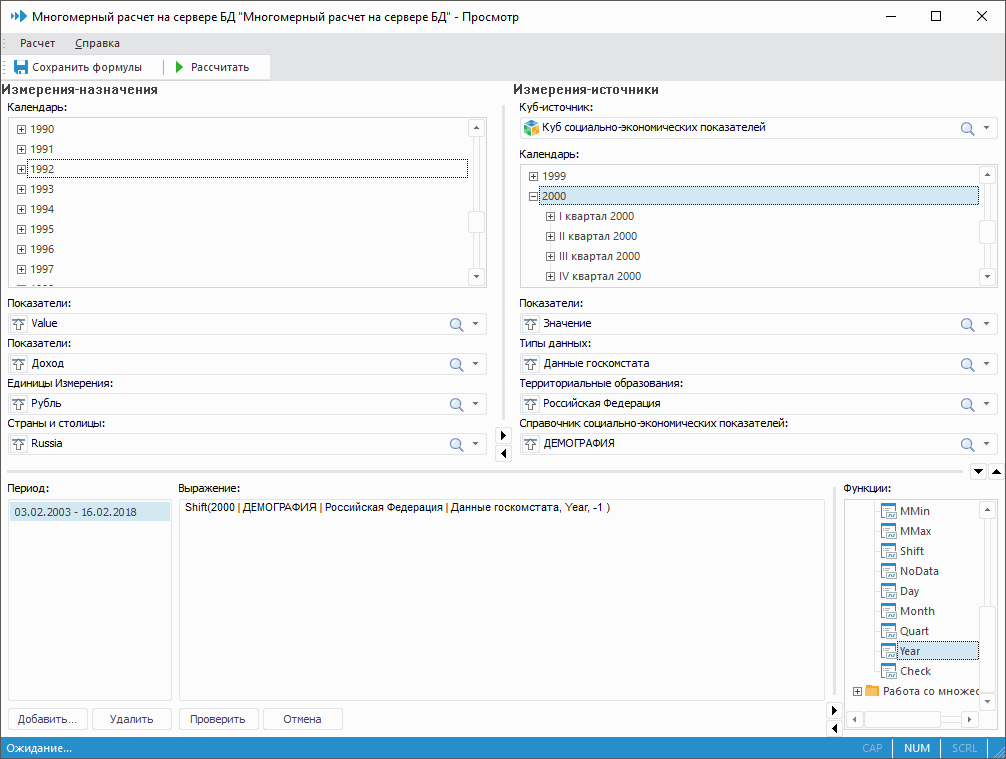Image resolution: width=1006 pixels, height=759 pixels.
Task: Click the Проверить button
Action: pos(219,719)
